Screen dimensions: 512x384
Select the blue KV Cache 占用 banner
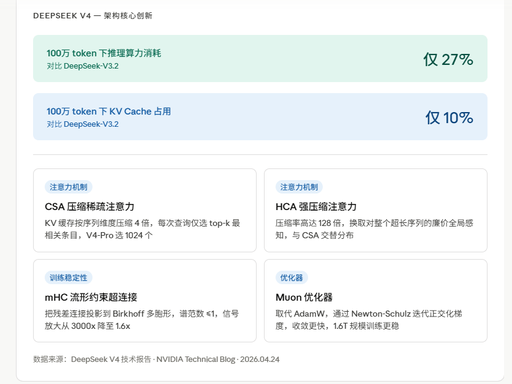(x=260, y=116)
